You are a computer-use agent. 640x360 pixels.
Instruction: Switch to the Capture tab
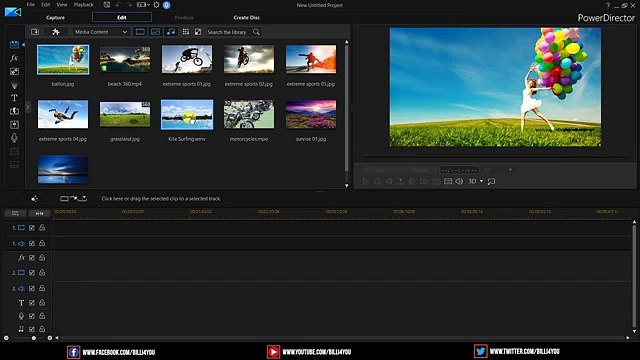(x=56, y=18)
